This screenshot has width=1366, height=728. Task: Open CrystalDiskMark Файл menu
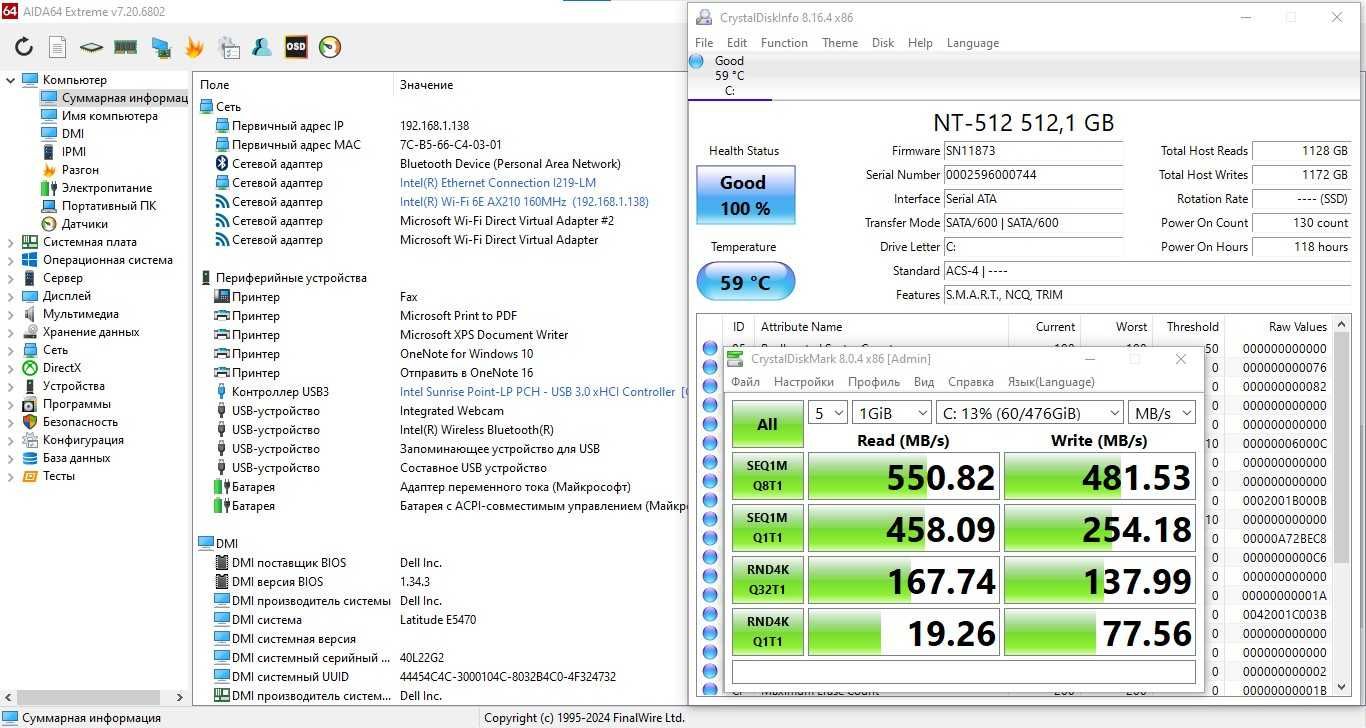(x=745, y=382)
